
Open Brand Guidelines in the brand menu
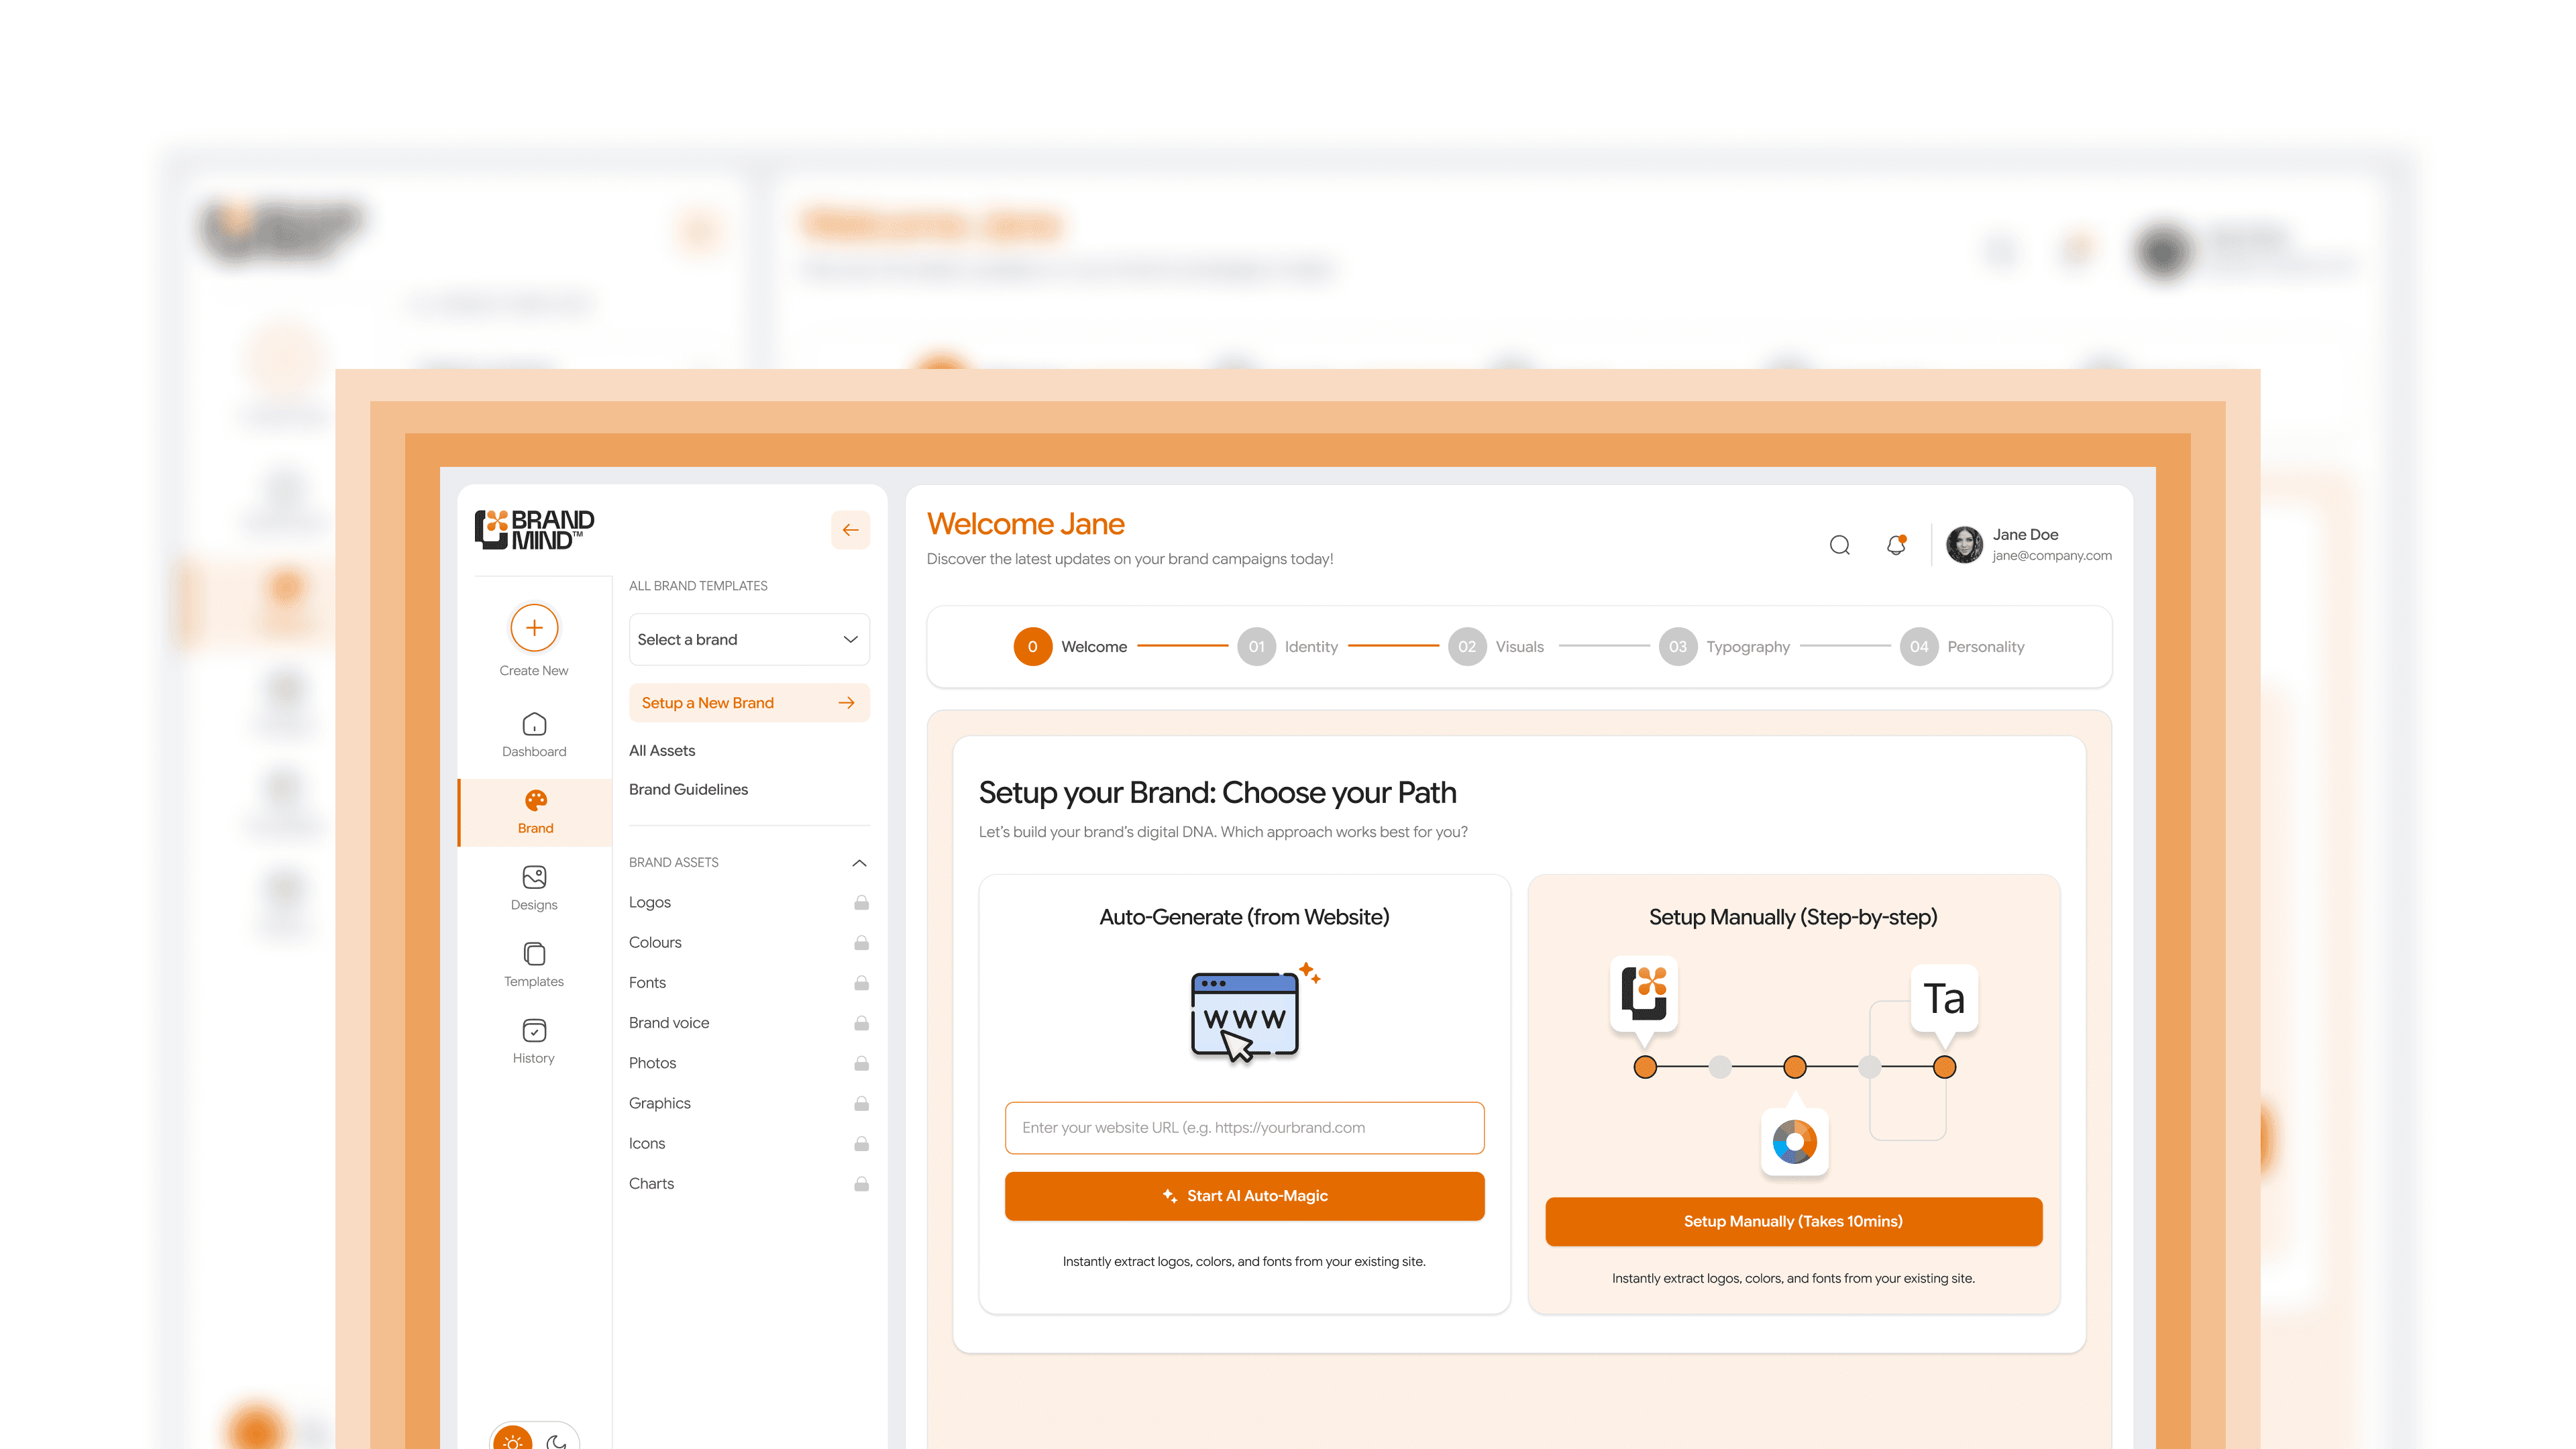688,789
